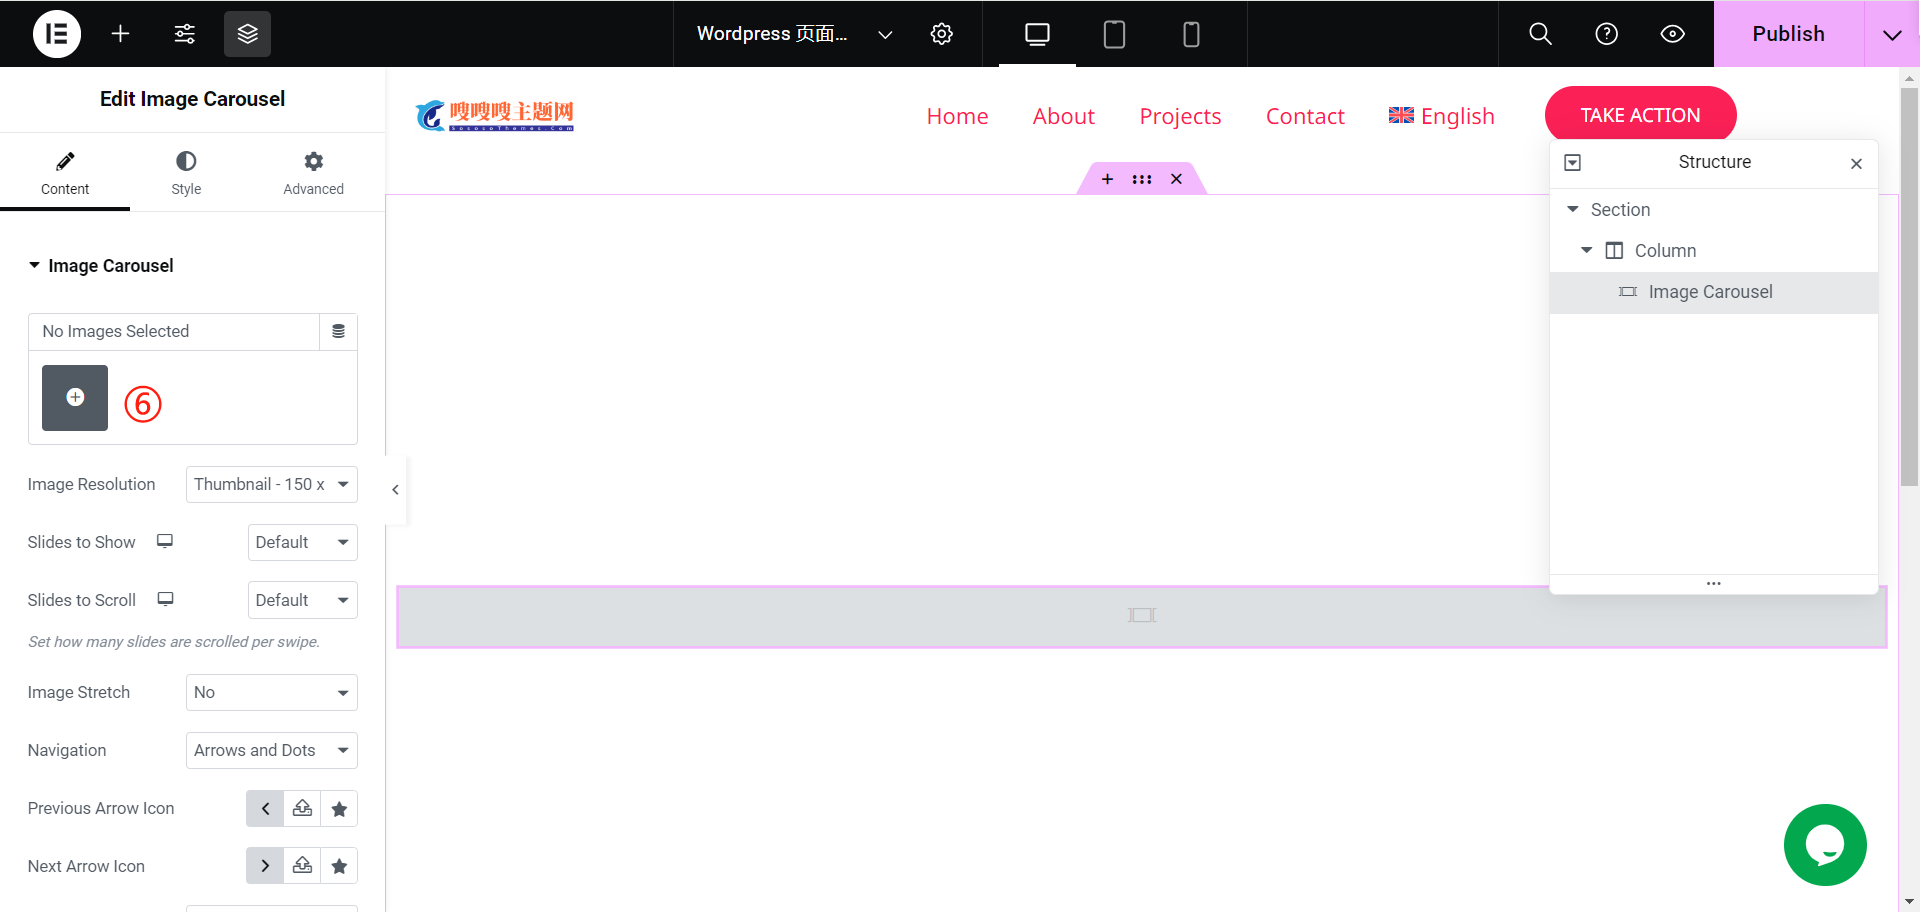The width and height of the screenshot is (1920, 912).
Task: Open the Contact menu link
Action: [x=1305, y=116]
